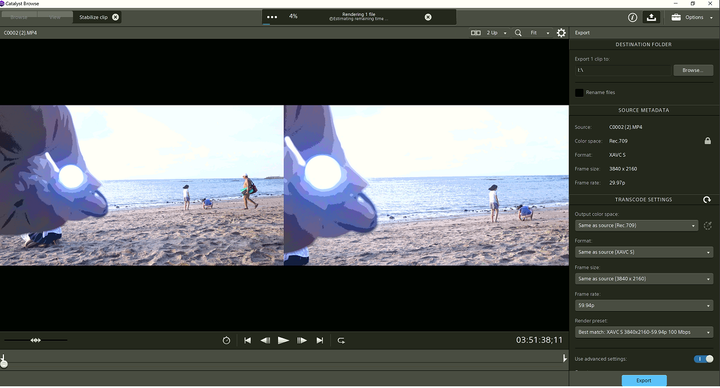This screenshot has height=388, width=720.
Task: Switch to the Browse tab
Action: [x=18, y=17]
